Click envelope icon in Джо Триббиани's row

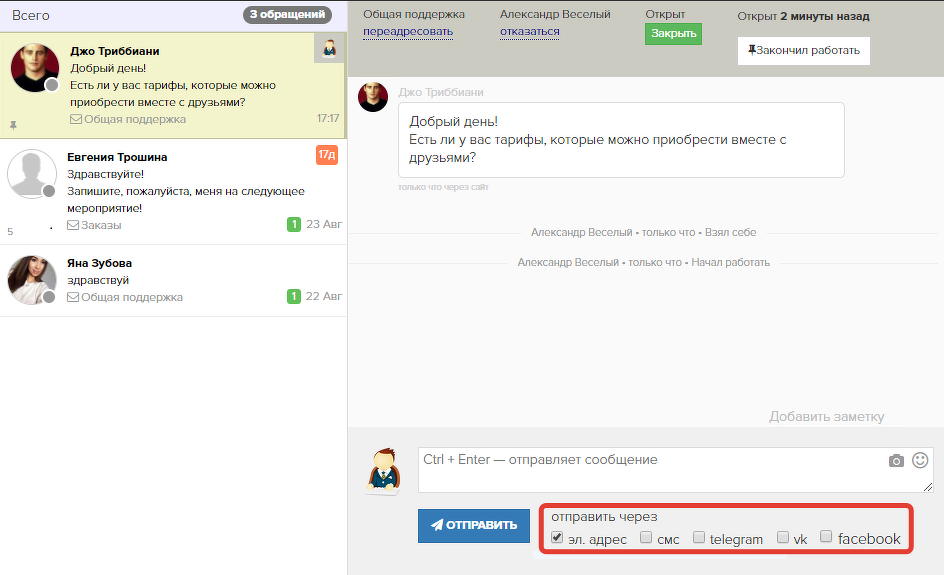76,119
